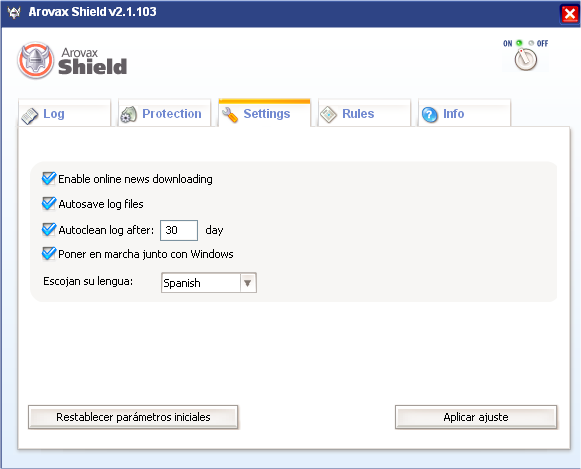Click the Log tab notepad icon

pyautogui.click(x=30, y=116)
